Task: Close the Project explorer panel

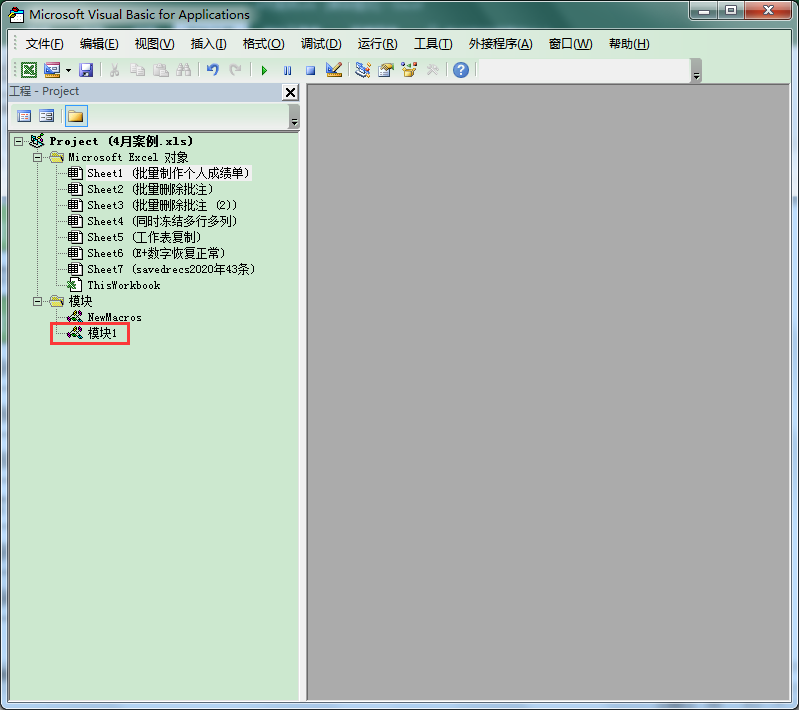Action: pos(290,93)
